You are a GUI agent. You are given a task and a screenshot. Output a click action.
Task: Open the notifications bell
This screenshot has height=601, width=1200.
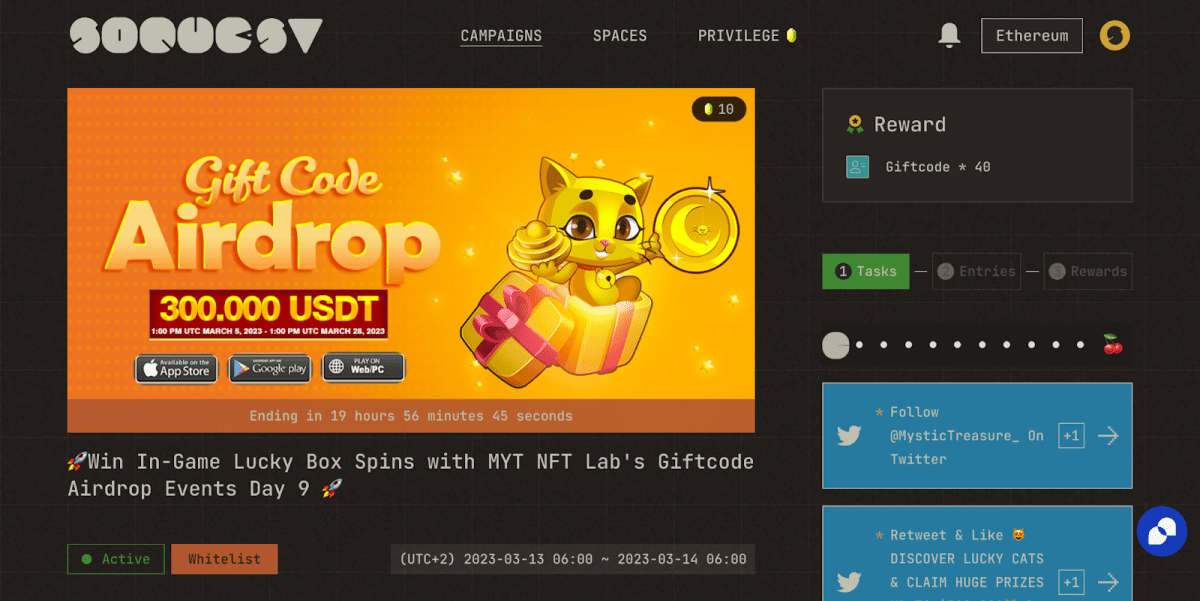point(949,35)
